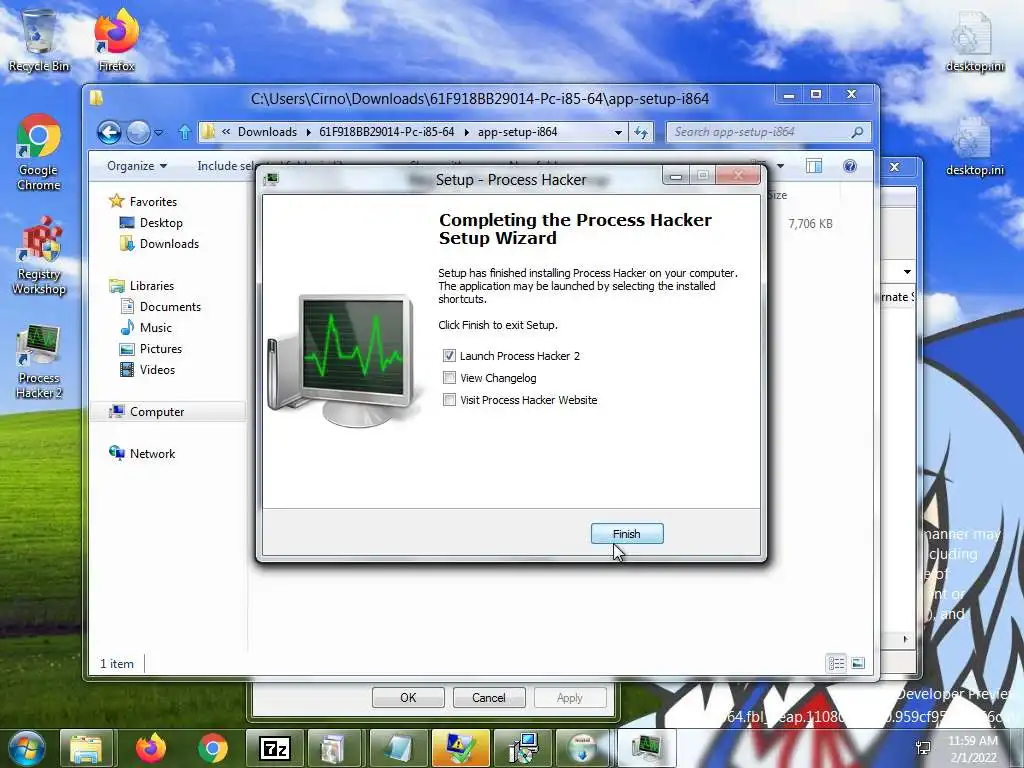The image size is (1024, 768).
Task: Enable the View Changelog checkbox
Action: [x=449, y=377]
